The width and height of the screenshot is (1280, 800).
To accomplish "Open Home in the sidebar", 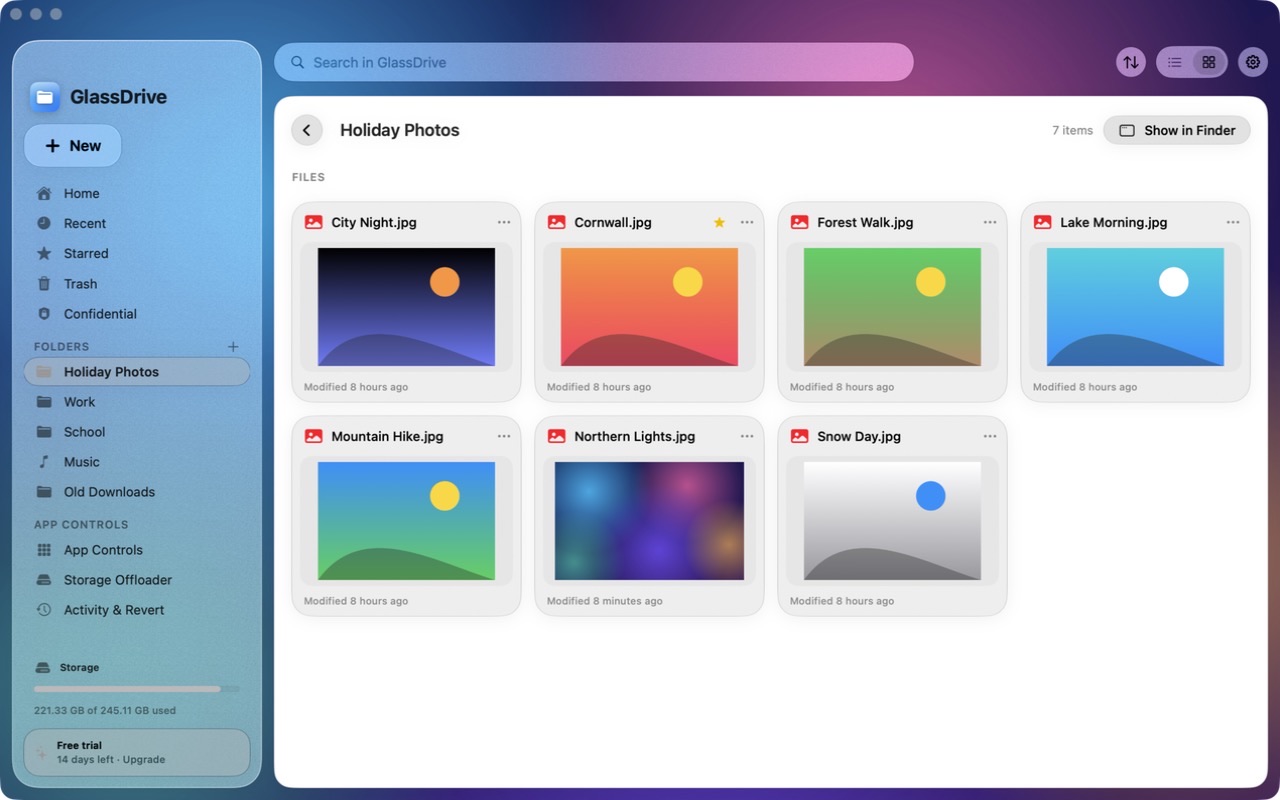I will click(137, 194).
